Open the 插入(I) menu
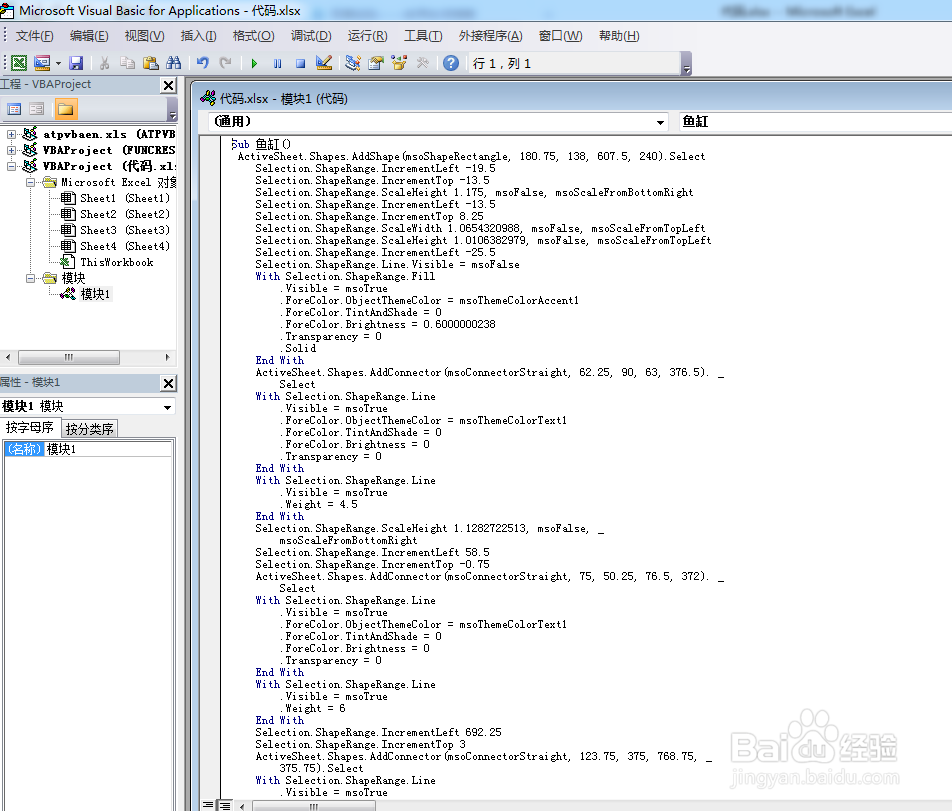This screenshot has width=952, height=811. tap(199, 36)
